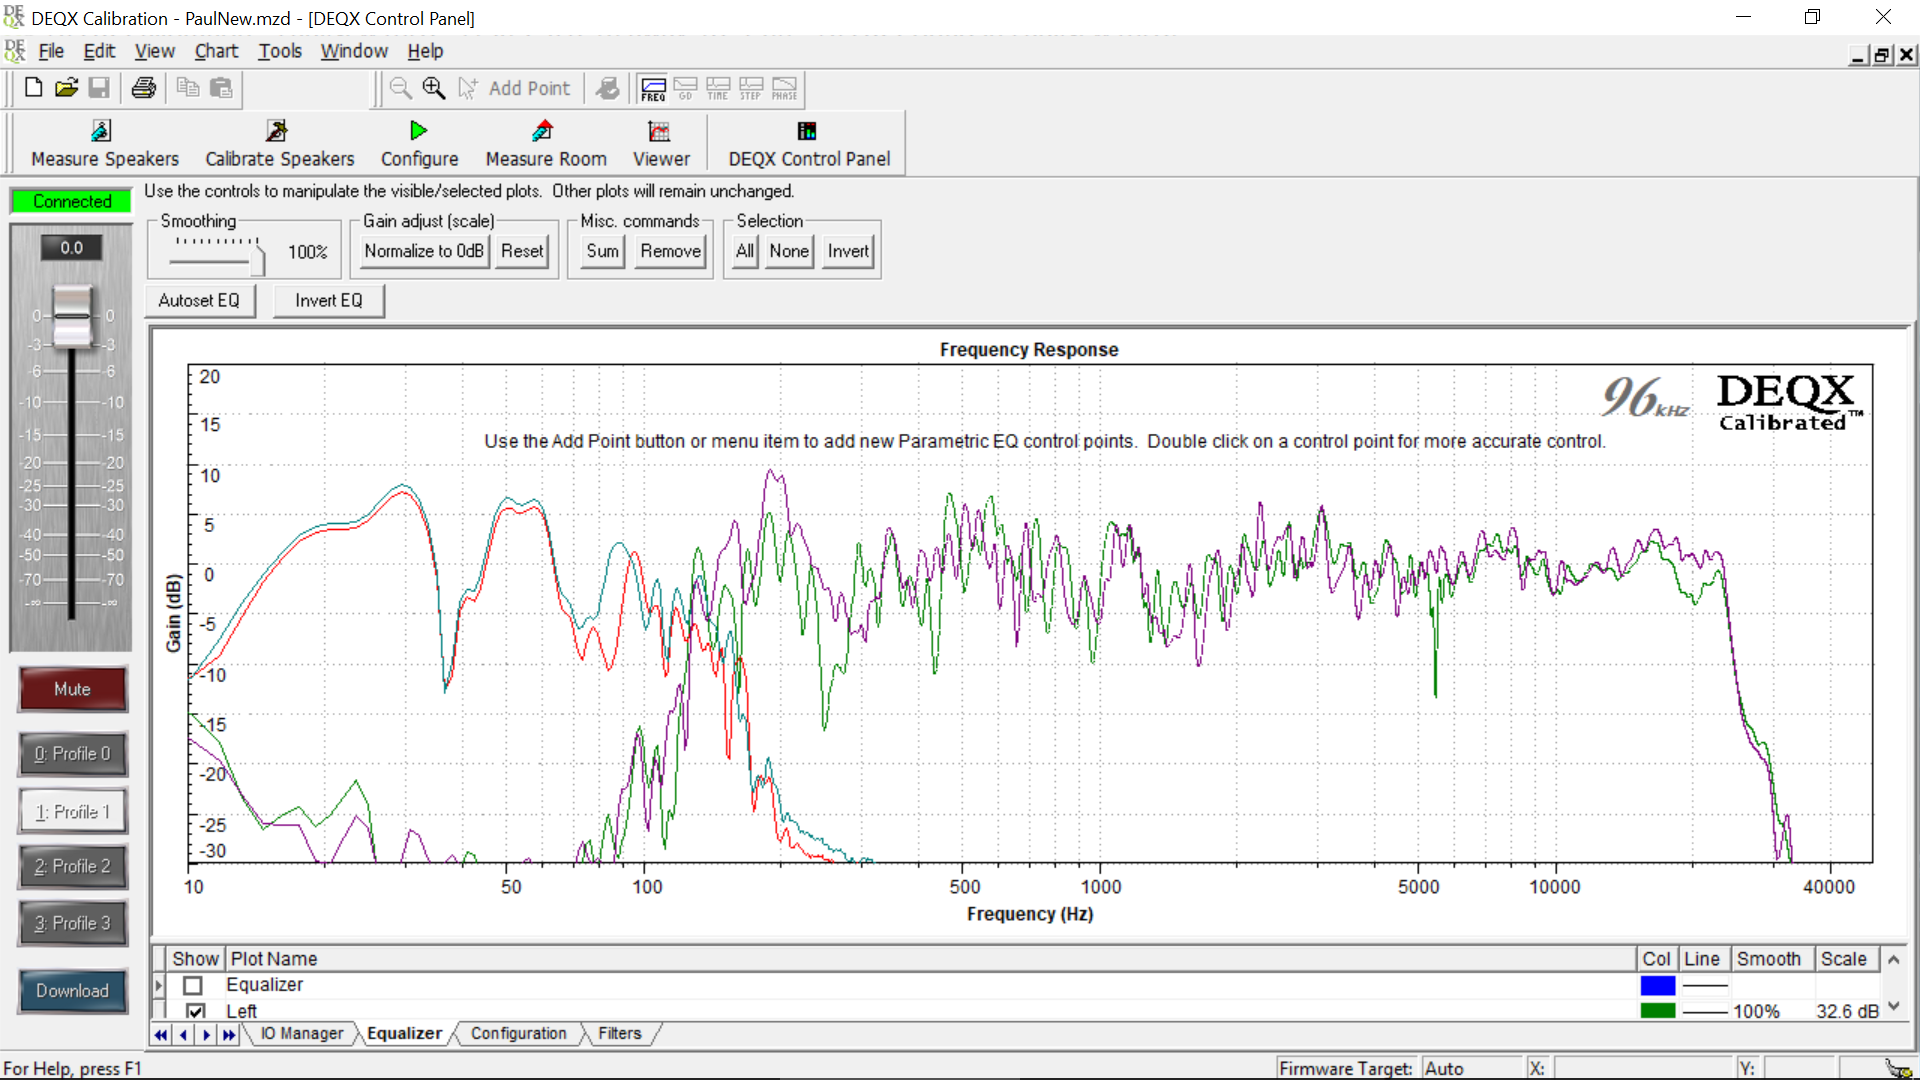Open the Measure Speakers tool
Image resolution: width=1920 pixels, height=1080 pixels.
(104, 143)
